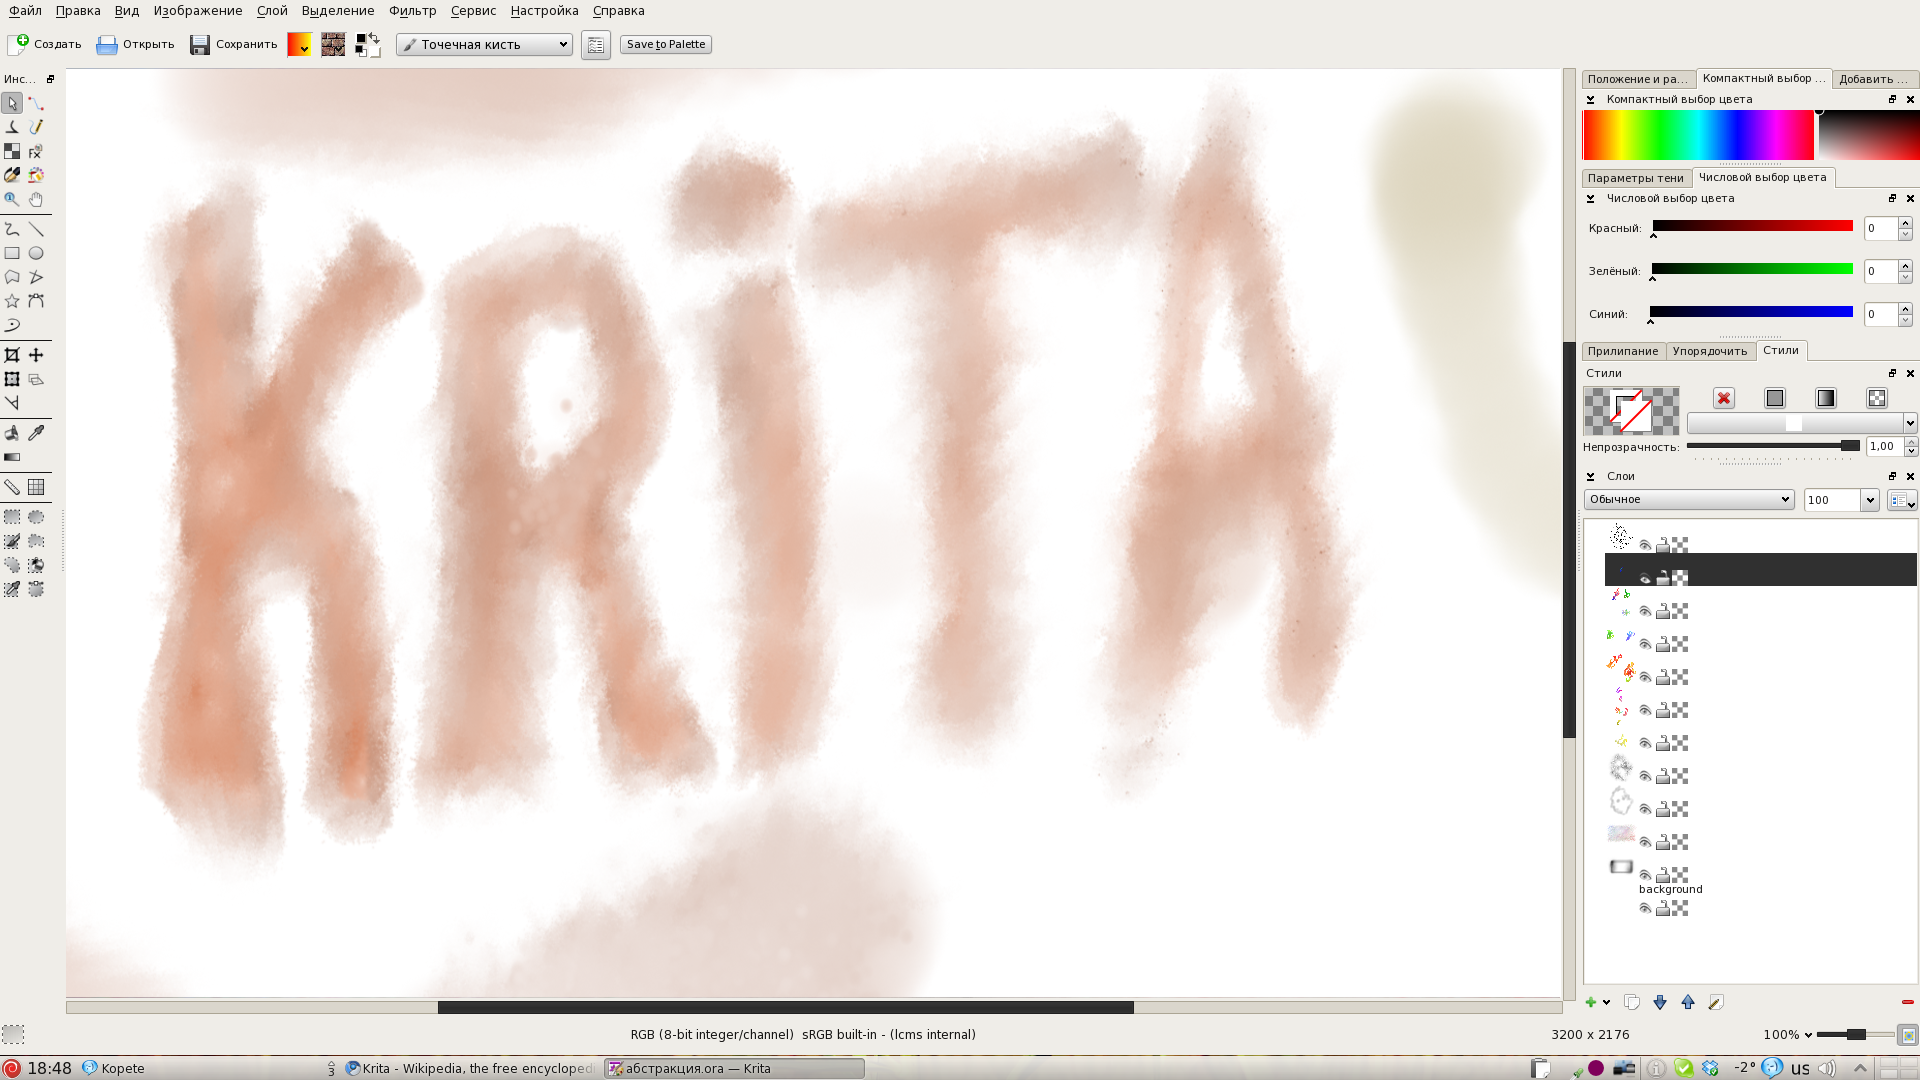Toggle alpha lock on top dotted layer
Viewport: 1920px width, 1080px height.
click(x=1680, y=545)
